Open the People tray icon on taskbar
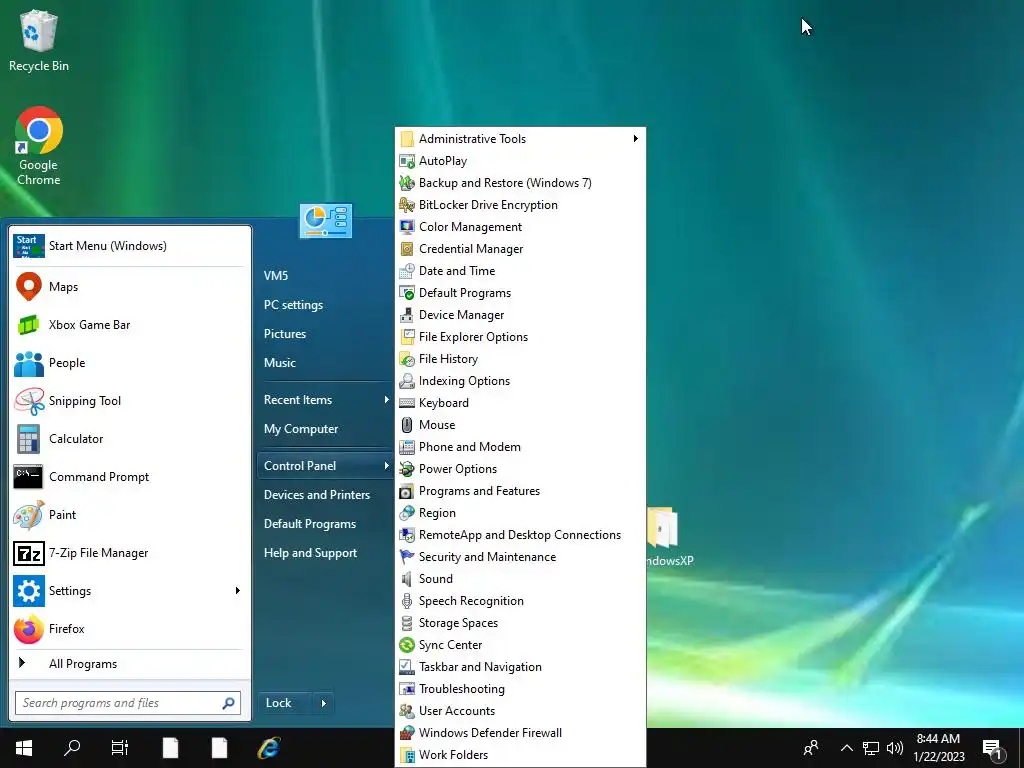1024x768 pixels. [811, 748]
